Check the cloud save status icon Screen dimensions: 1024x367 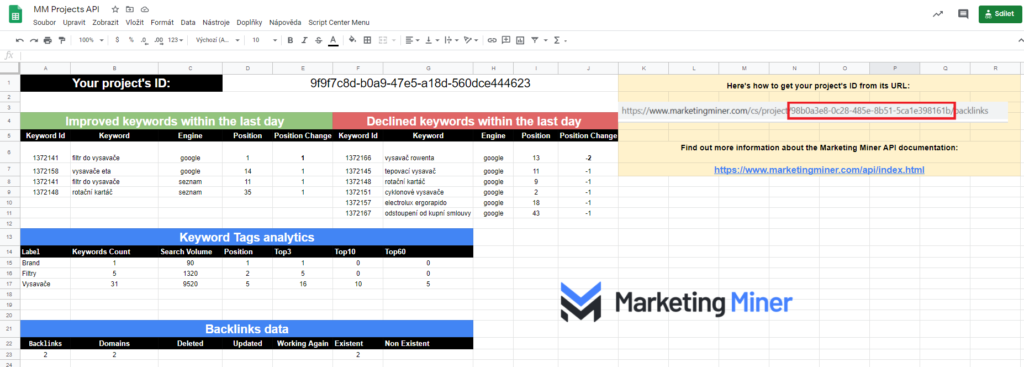144,10
